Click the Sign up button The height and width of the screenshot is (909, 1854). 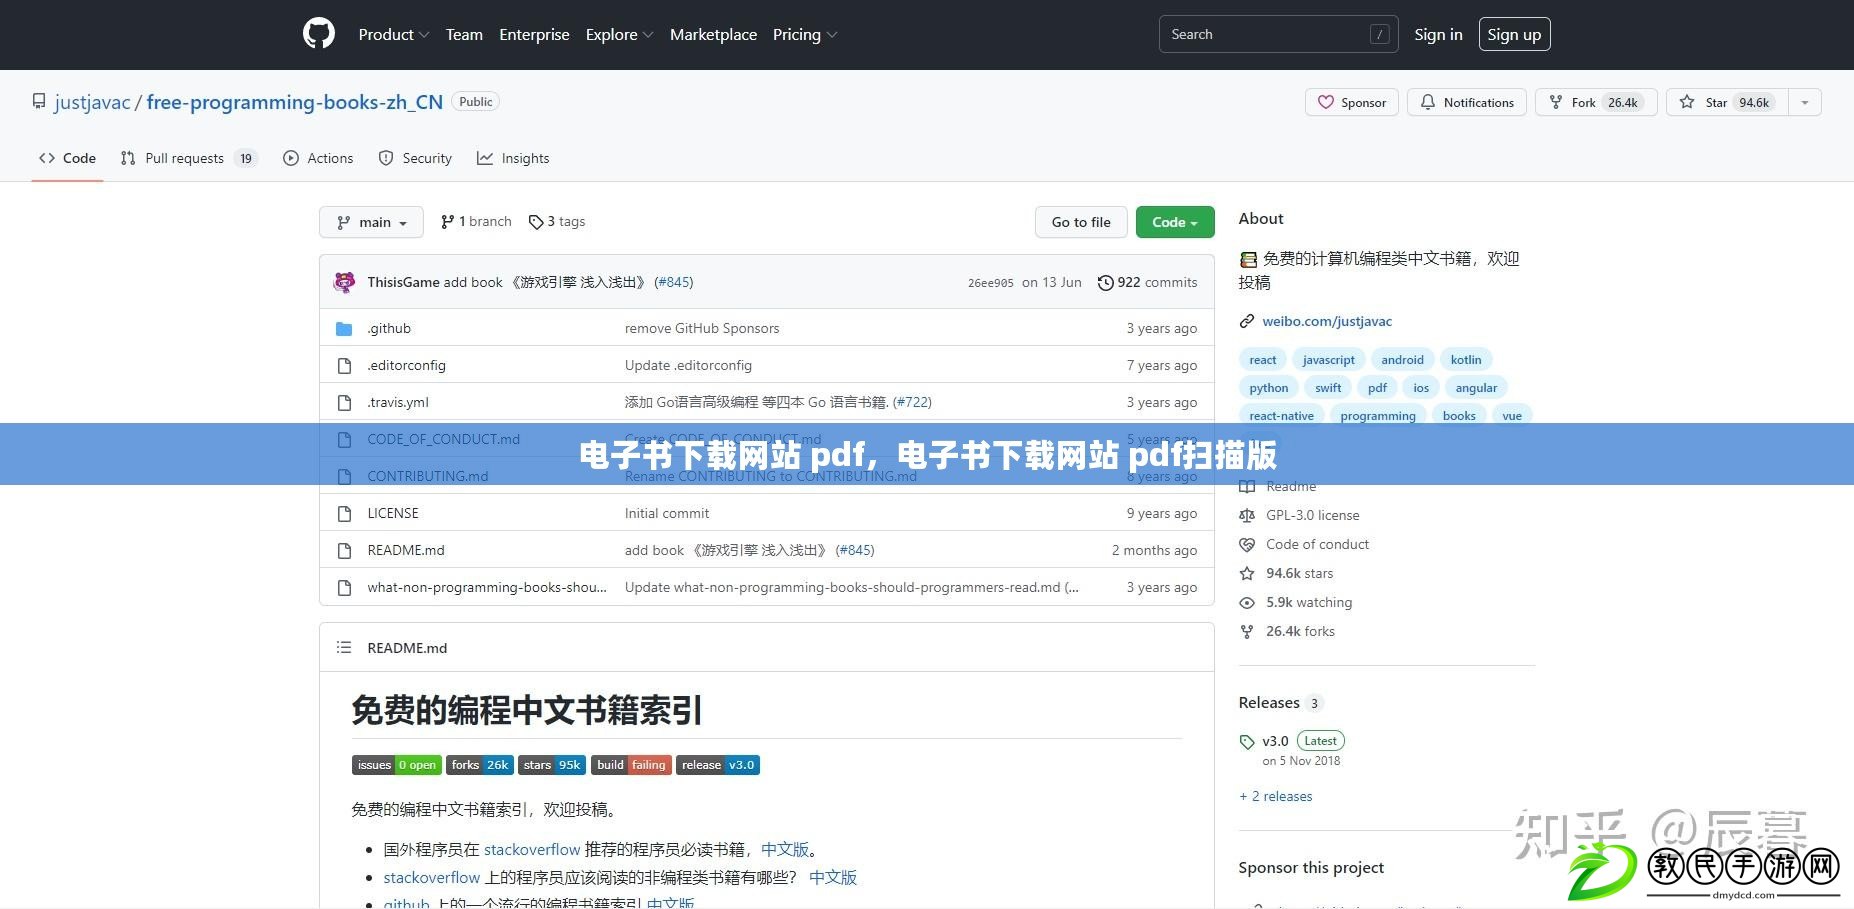[1514, 34]
